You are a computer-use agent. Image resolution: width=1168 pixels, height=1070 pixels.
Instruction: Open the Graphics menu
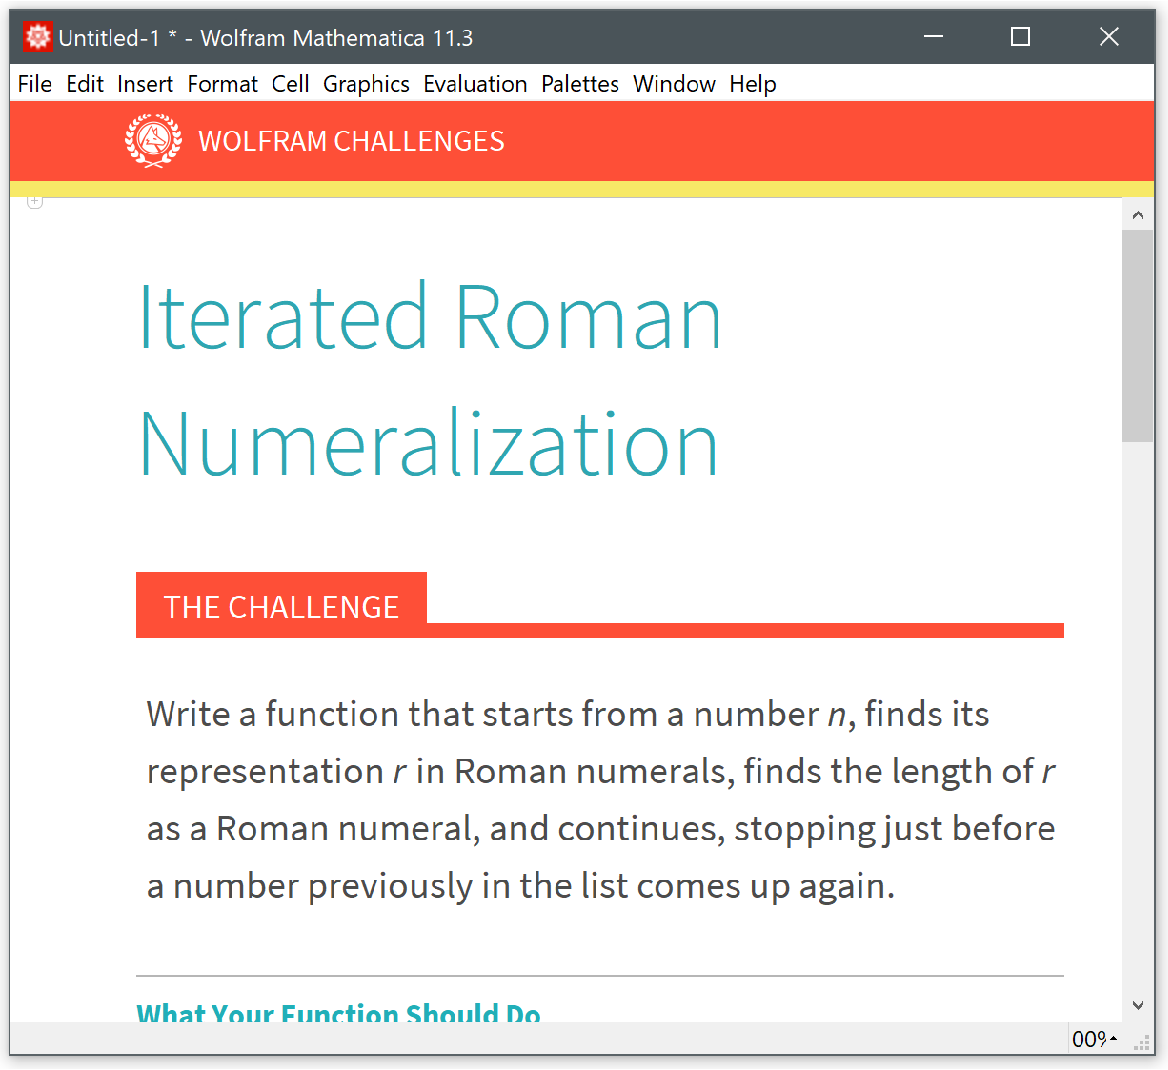(366, 84)
